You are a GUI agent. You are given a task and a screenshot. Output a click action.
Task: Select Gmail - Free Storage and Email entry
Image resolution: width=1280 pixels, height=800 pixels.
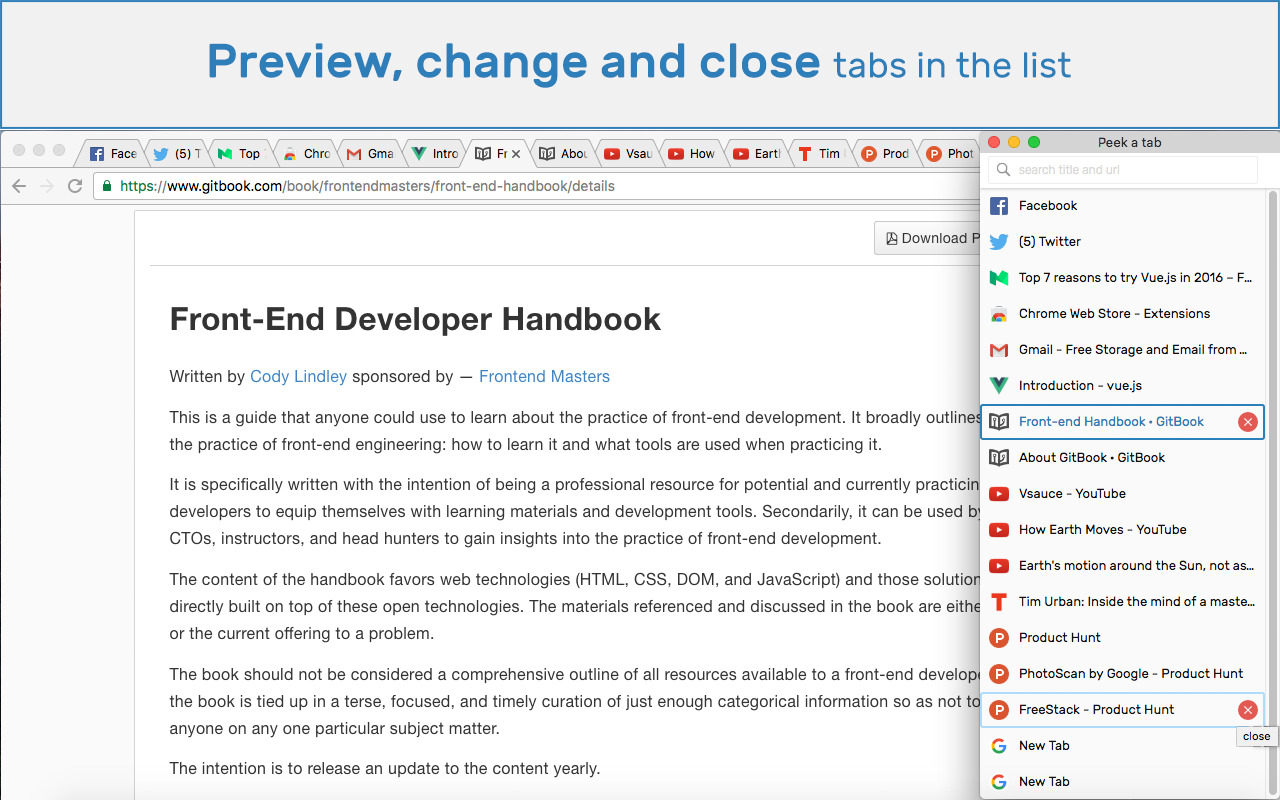[x=1122, y=350]
